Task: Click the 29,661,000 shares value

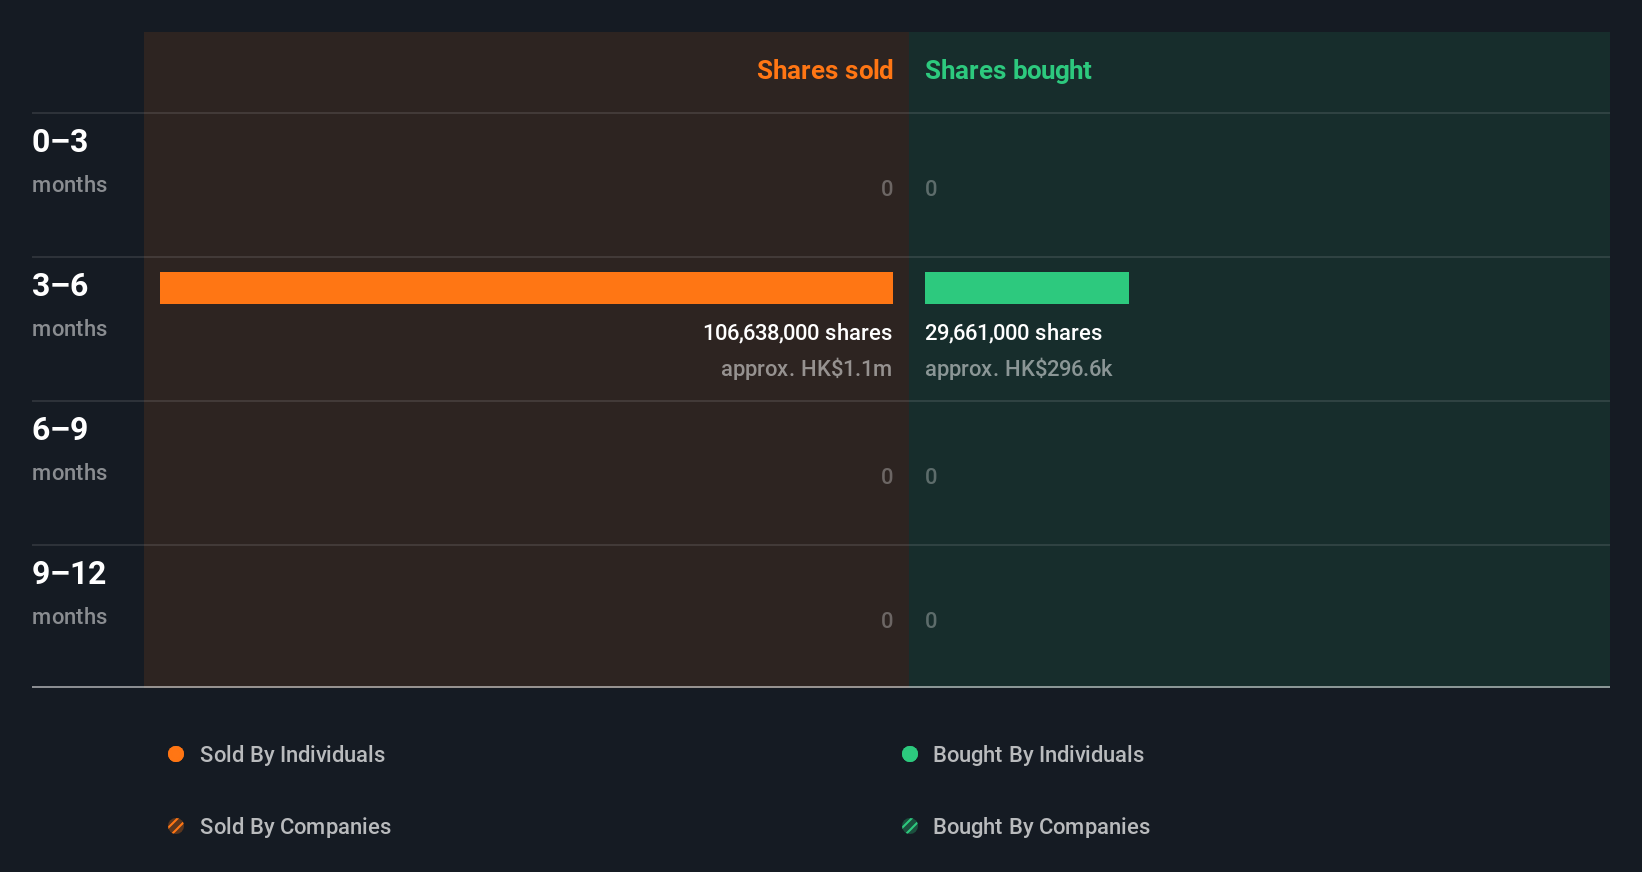Action: [1013, 332]
